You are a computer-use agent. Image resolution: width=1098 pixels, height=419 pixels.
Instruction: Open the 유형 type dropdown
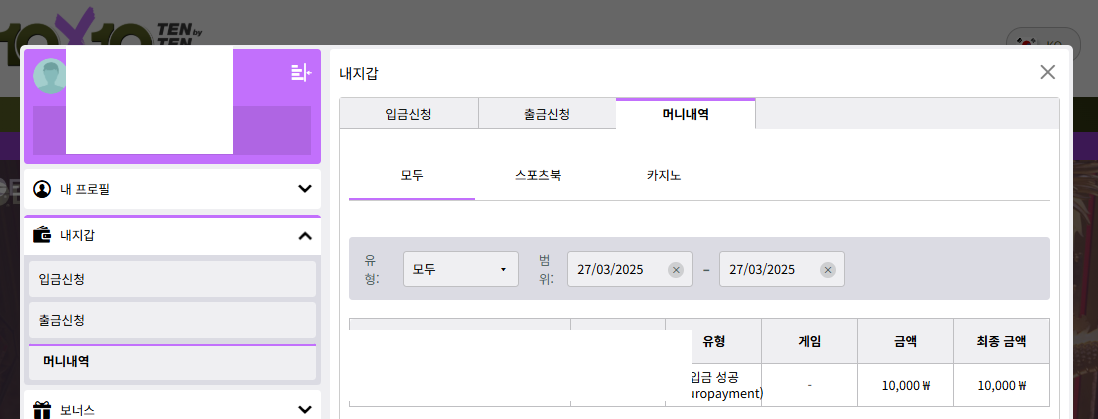[461, 270]
